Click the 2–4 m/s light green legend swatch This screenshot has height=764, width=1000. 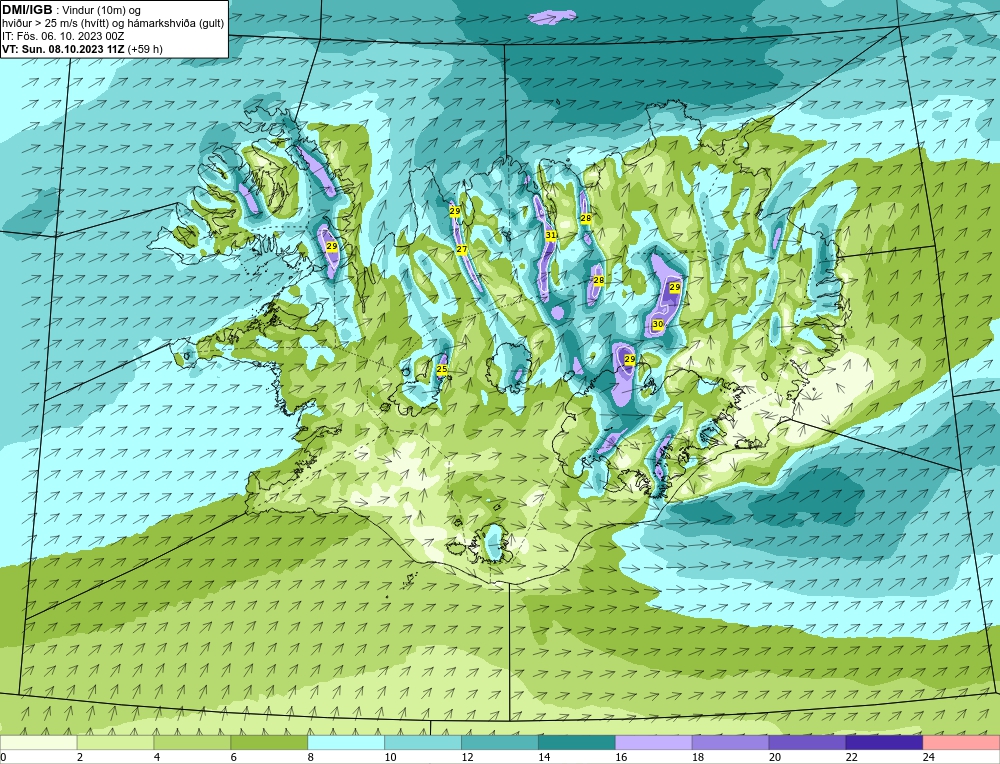coord(115,743)
